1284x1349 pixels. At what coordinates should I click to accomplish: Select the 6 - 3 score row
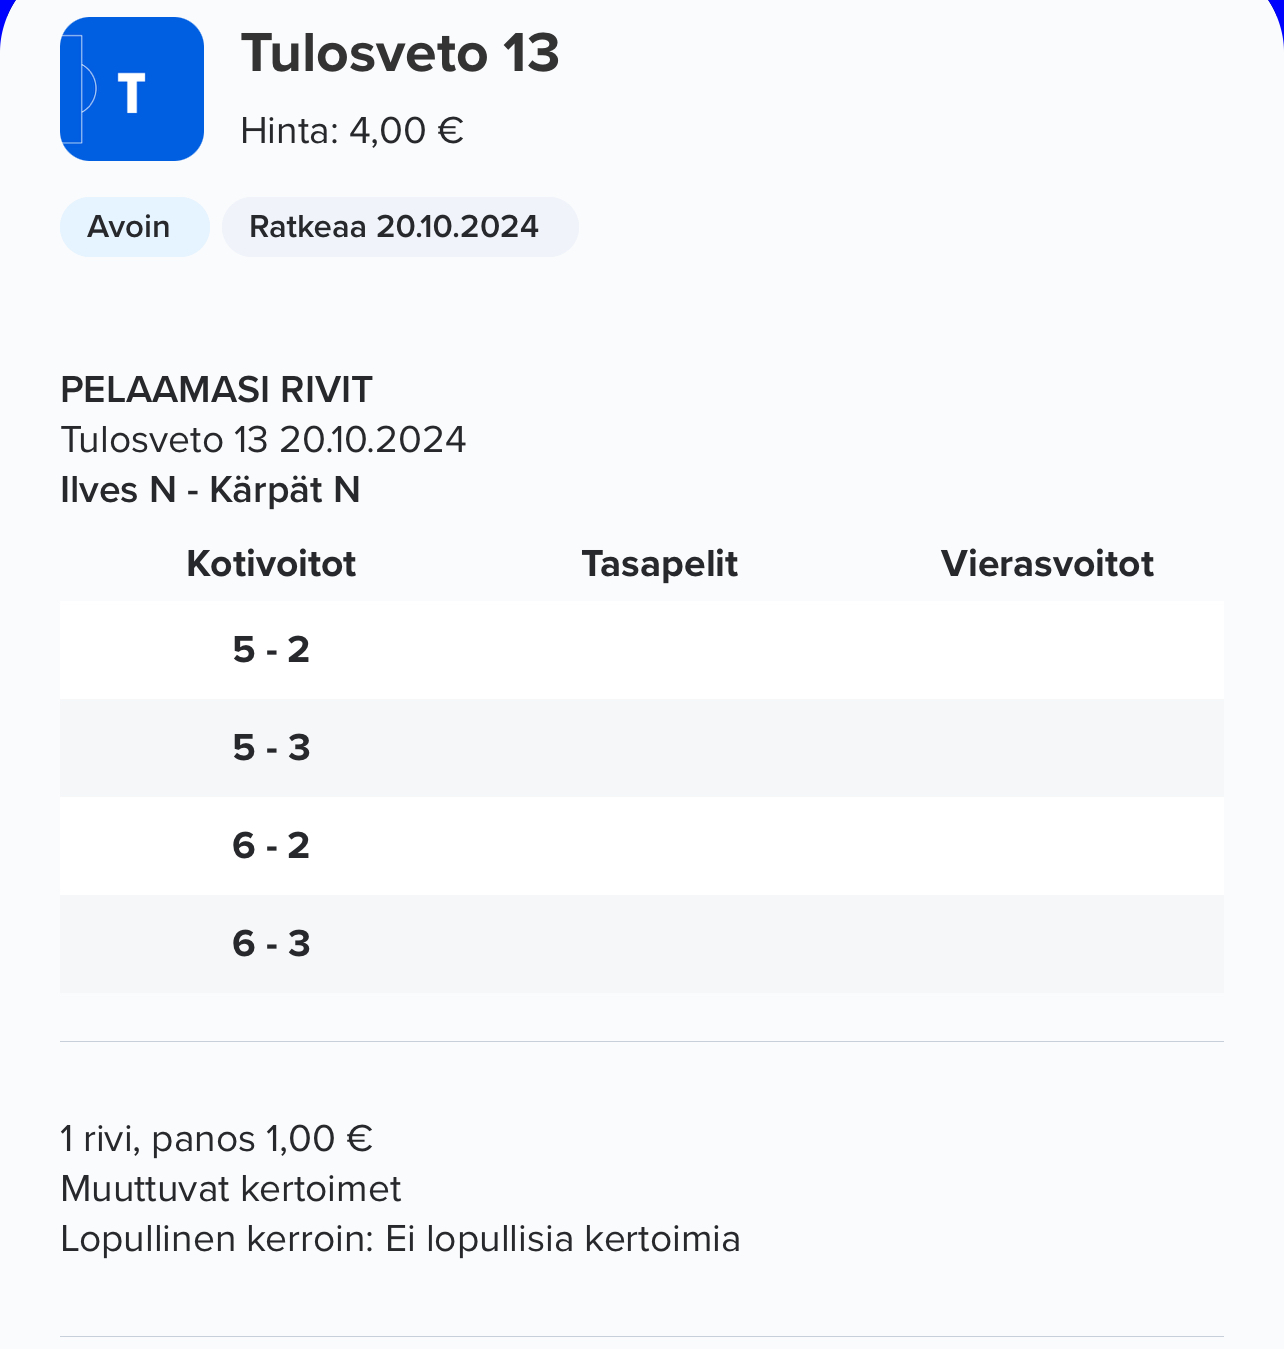(642, 944)
